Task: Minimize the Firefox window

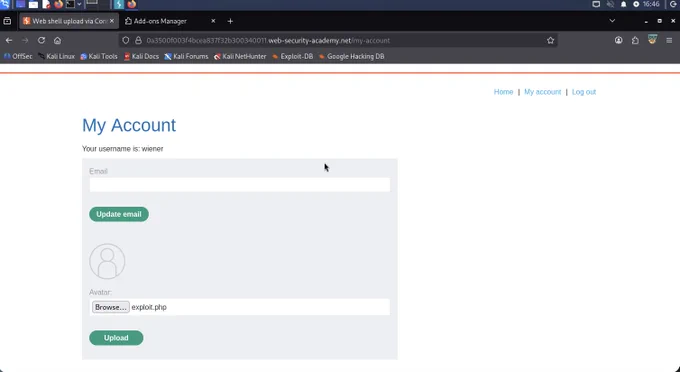Action: 646,21
